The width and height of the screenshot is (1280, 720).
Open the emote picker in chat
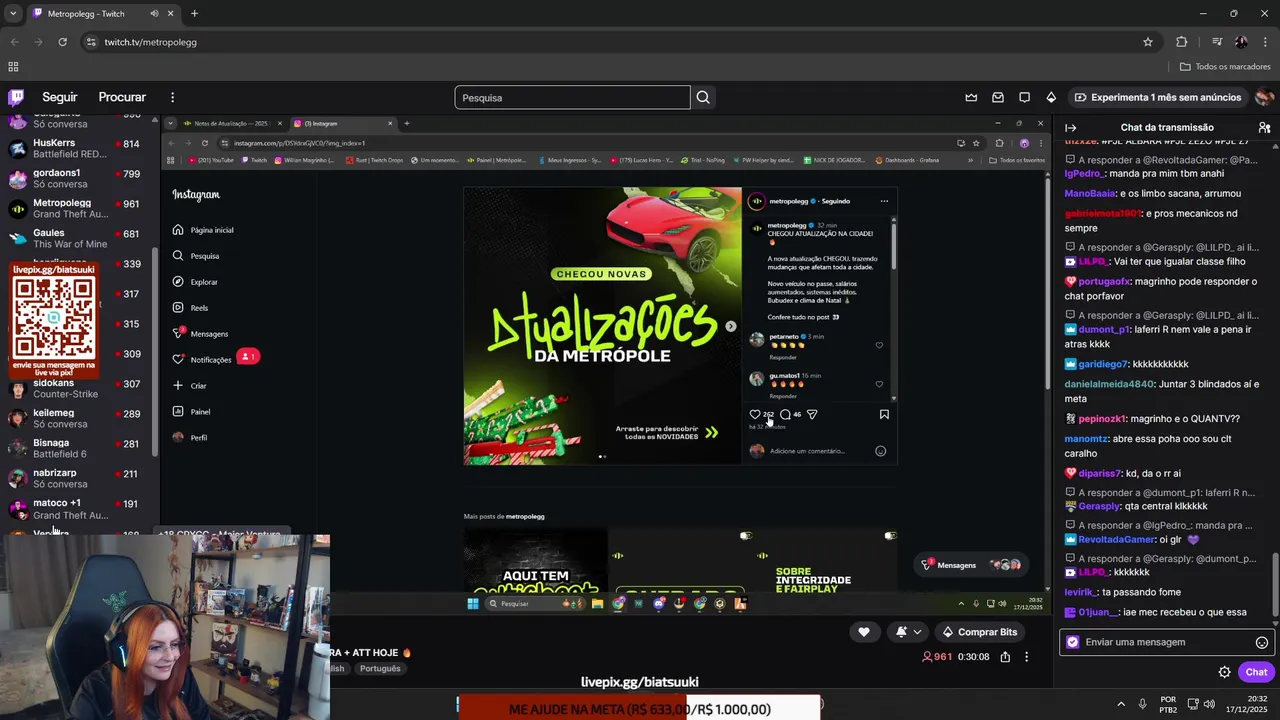click(1262, 643)
